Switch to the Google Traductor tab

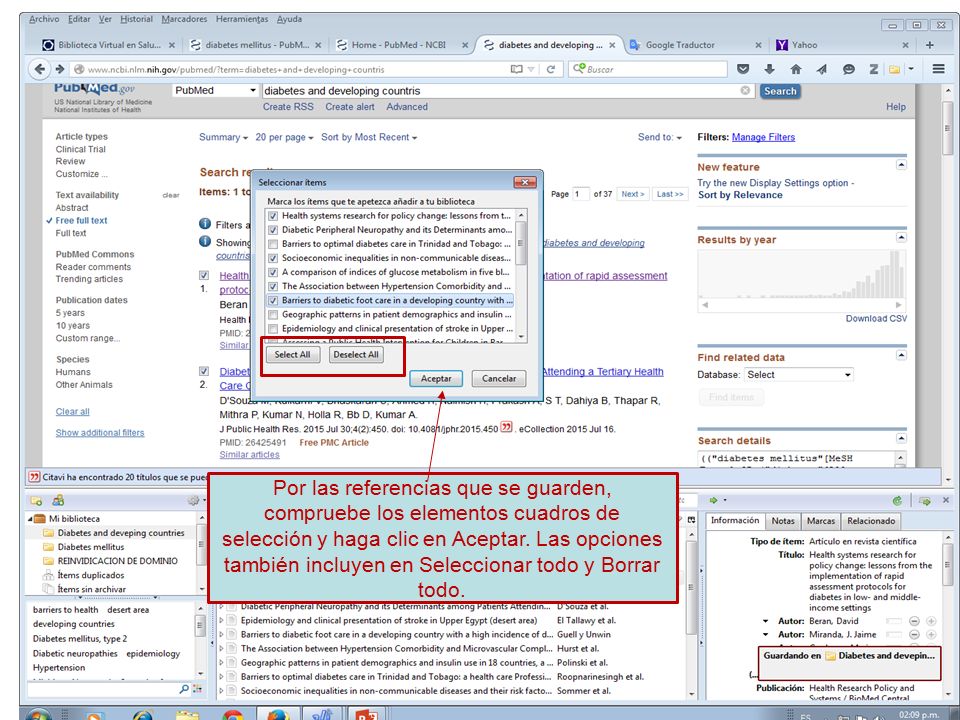coord(695,45)
